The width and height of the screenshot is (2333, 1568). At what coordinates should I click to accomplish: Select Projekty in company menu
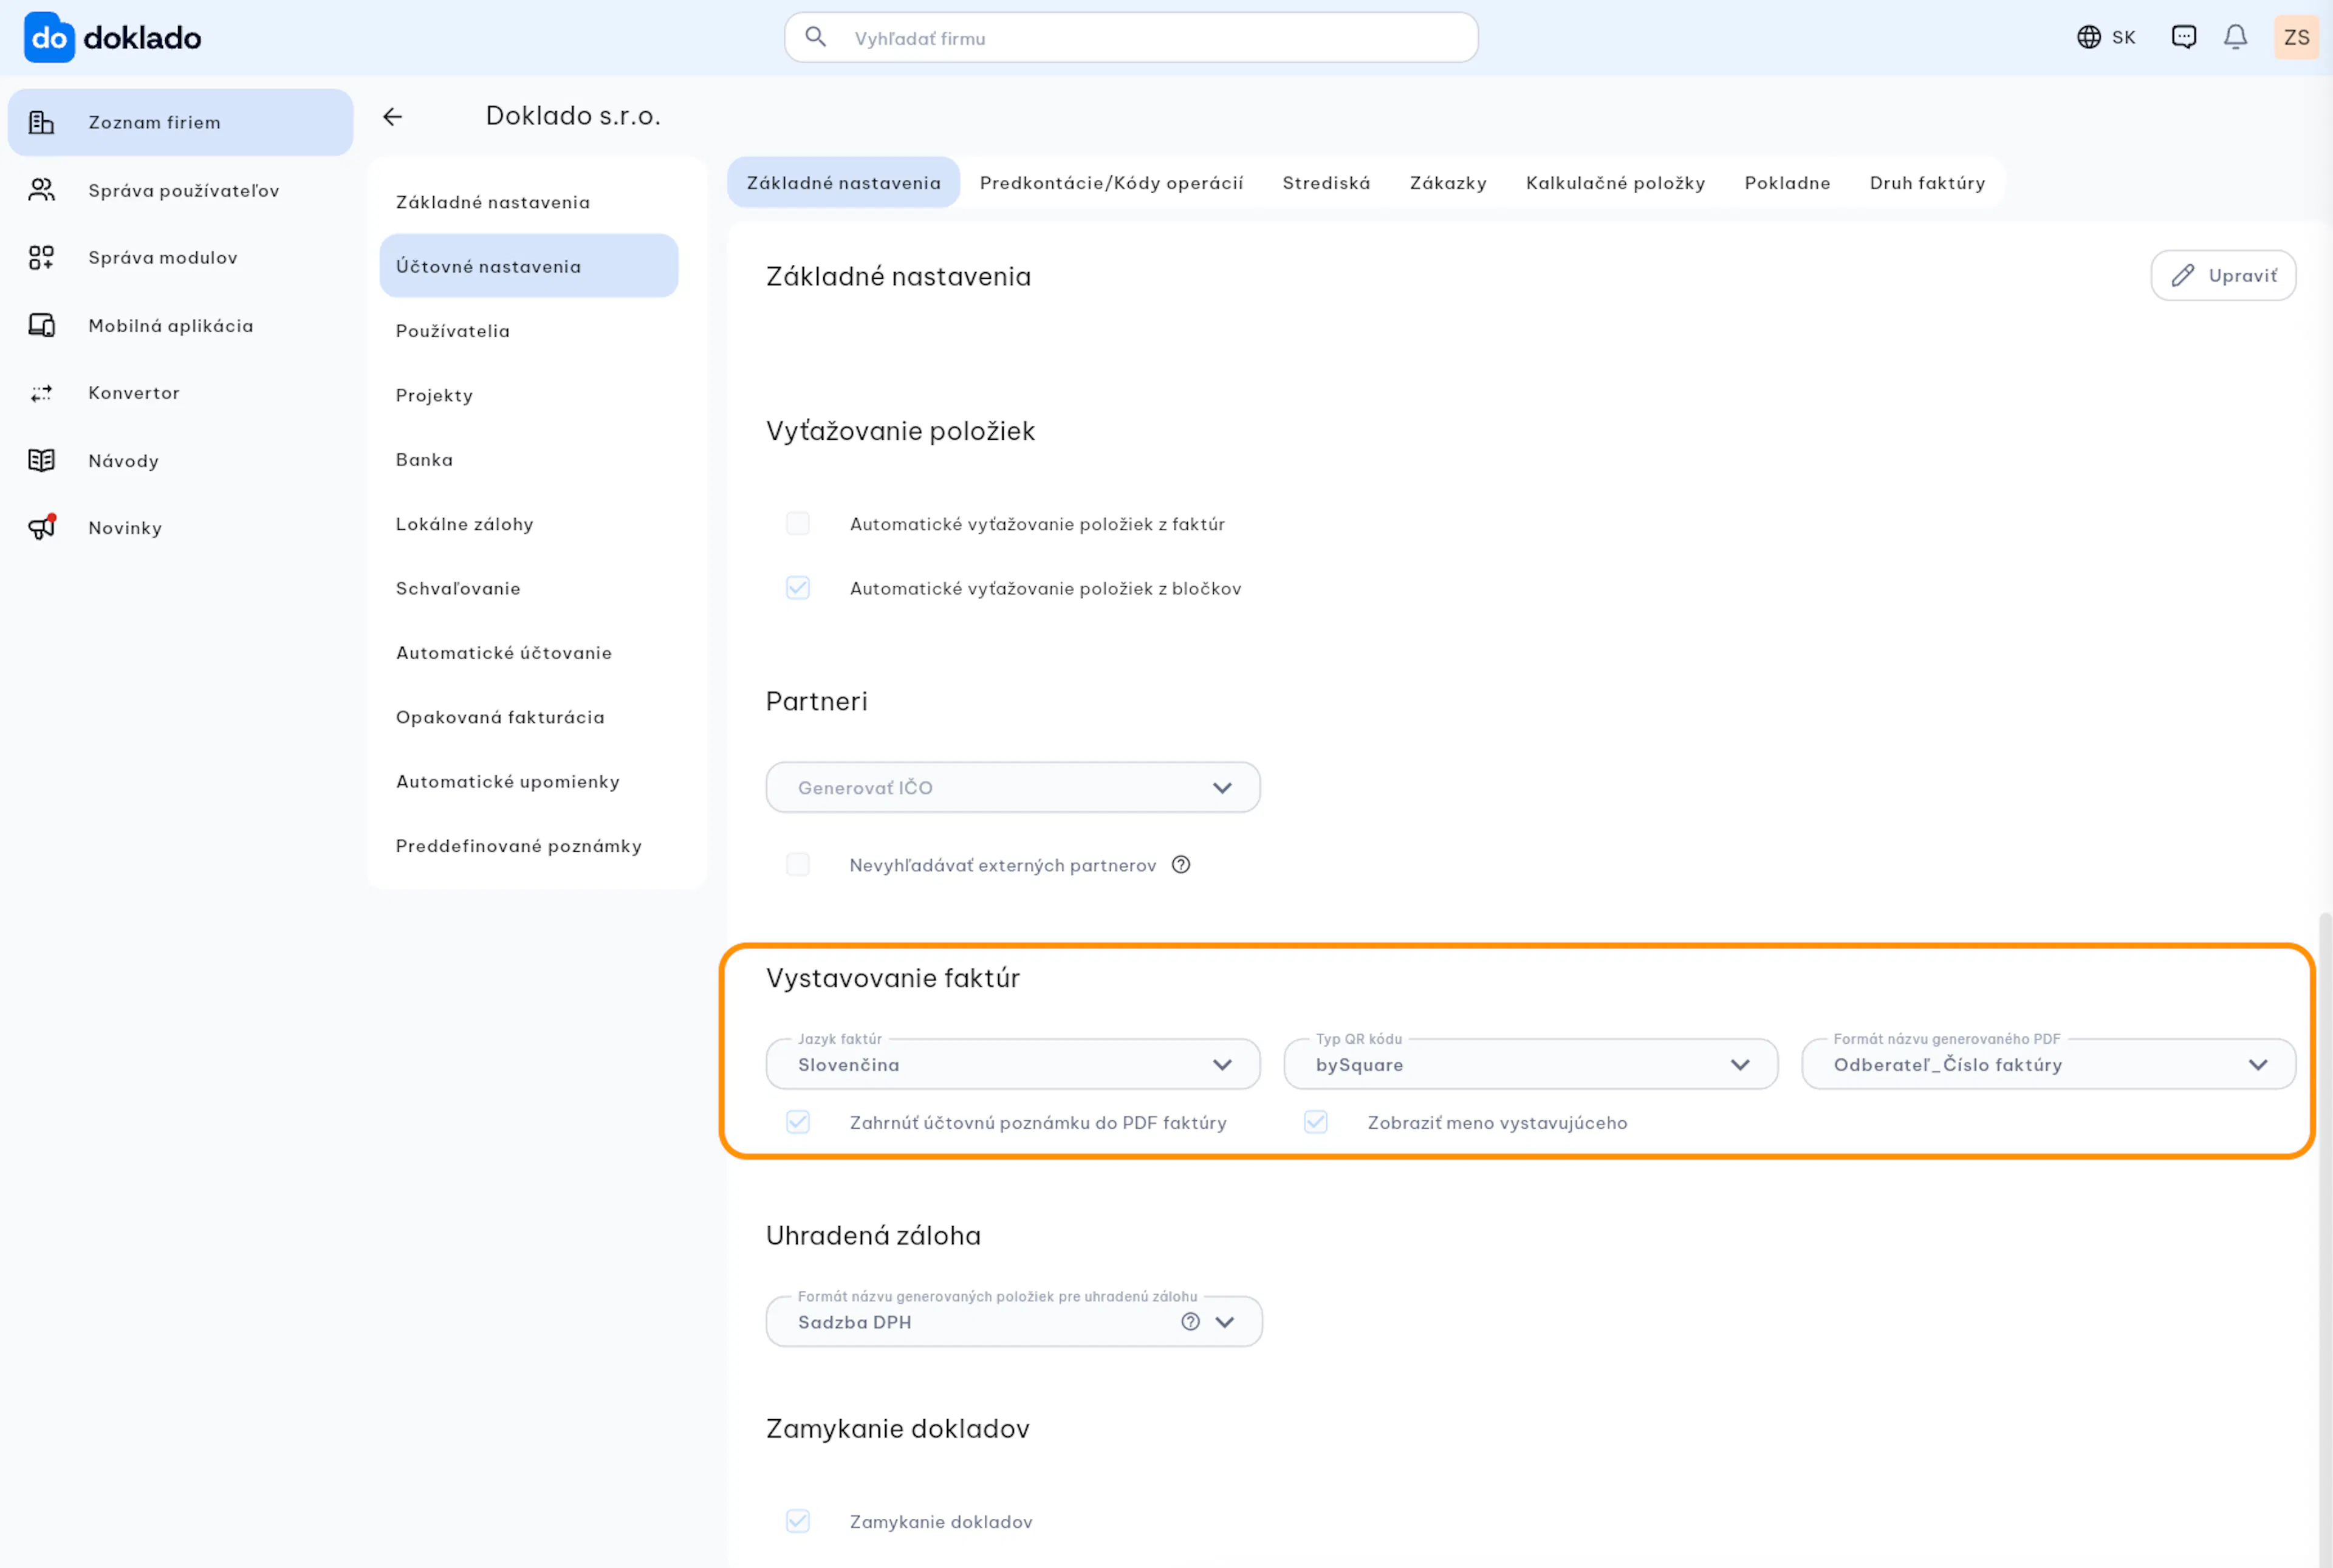(529, 395)
